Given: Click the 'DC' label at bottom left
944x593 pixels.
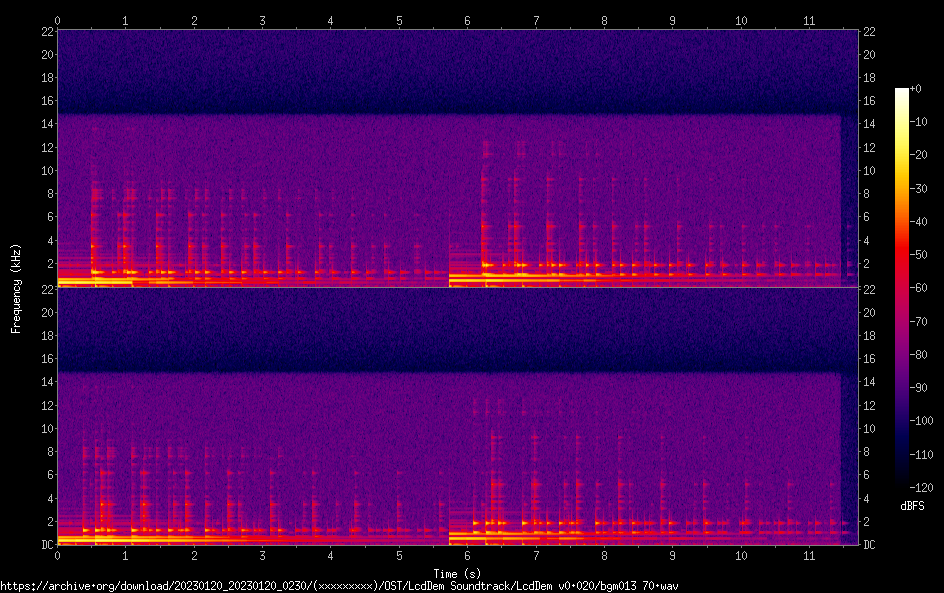Looking at the screenshot, I should pos(45,545).
